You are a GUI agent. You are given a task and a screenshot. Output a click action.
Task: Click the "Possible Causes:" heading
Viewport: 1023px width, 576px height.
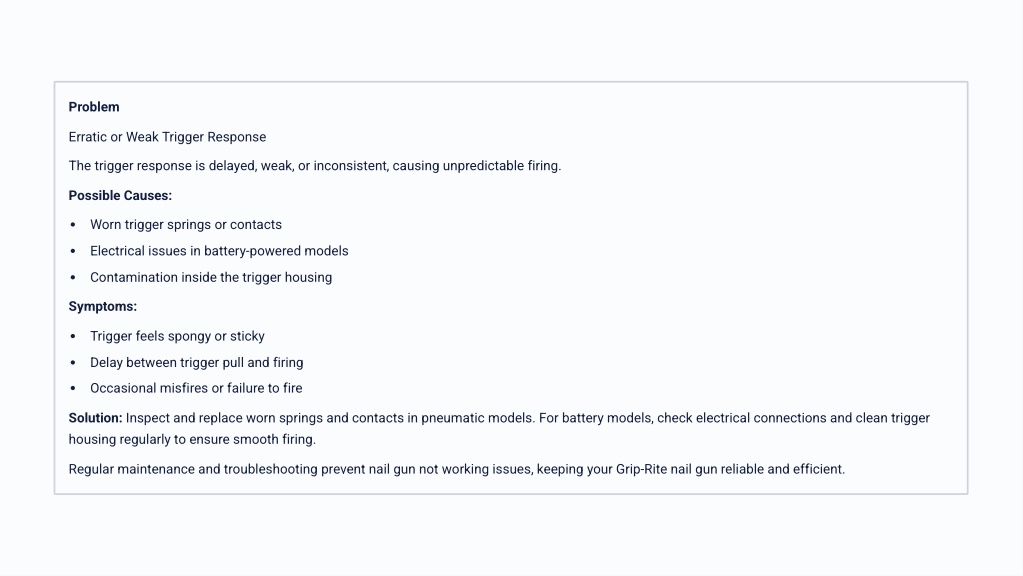tap(120, 196)
